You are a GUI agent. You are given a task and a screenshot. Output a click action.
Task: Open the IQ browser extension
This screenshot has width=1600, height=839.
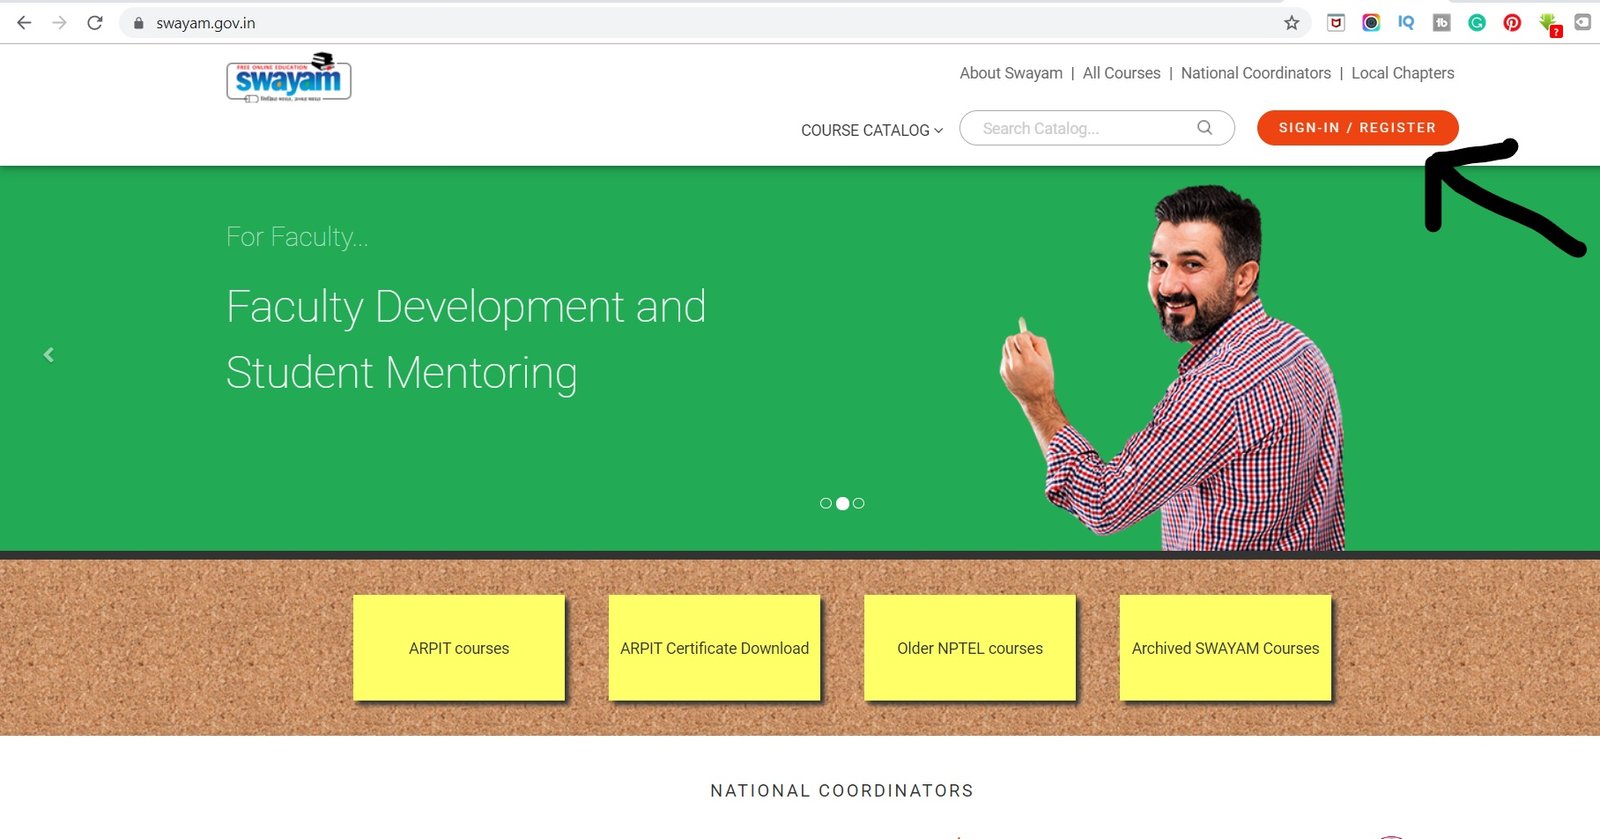click(1406, 22)
